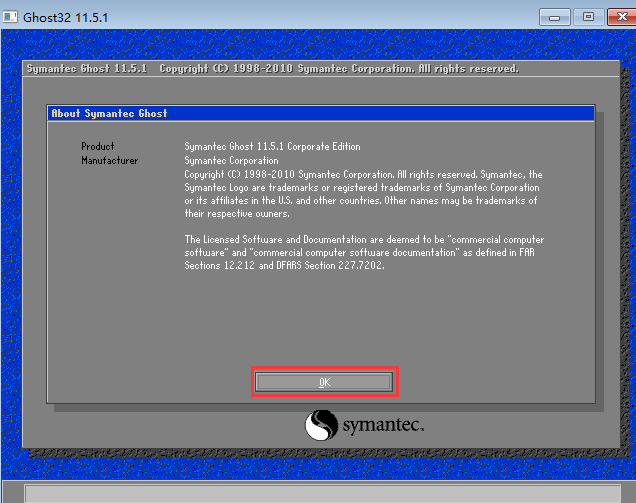Viewport: 636px width, 503px height.
Task: Click the 'their respective owners' text line
Action: [x=236, y=214]
